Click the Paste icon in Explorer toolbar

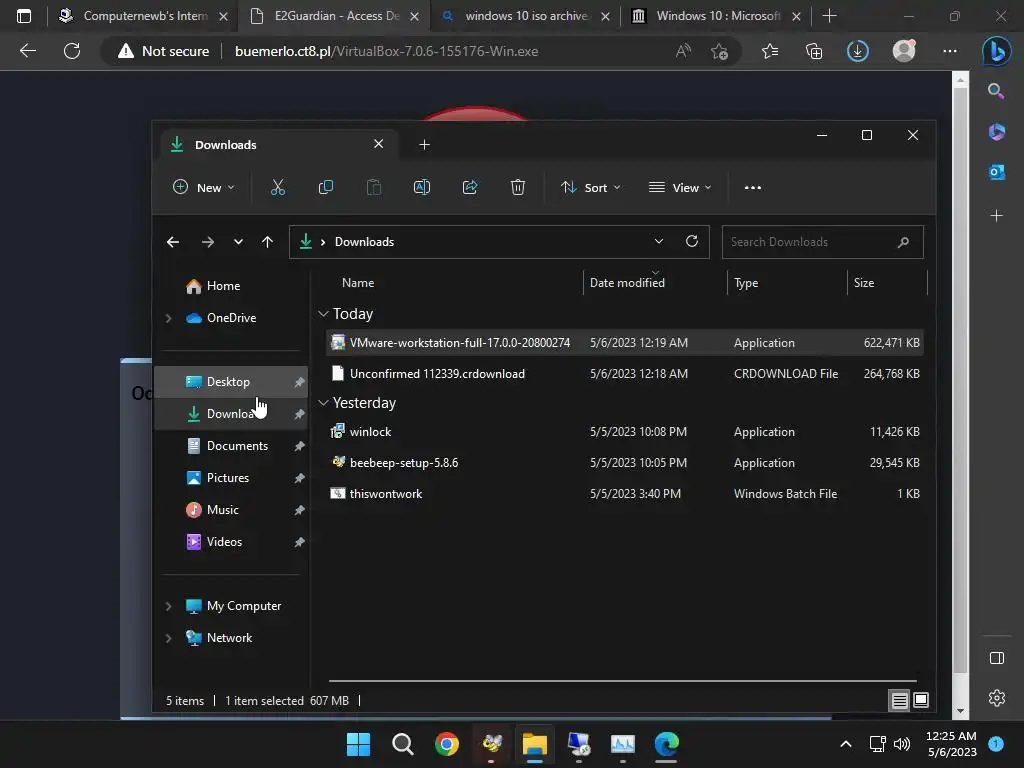click(374, 187)
